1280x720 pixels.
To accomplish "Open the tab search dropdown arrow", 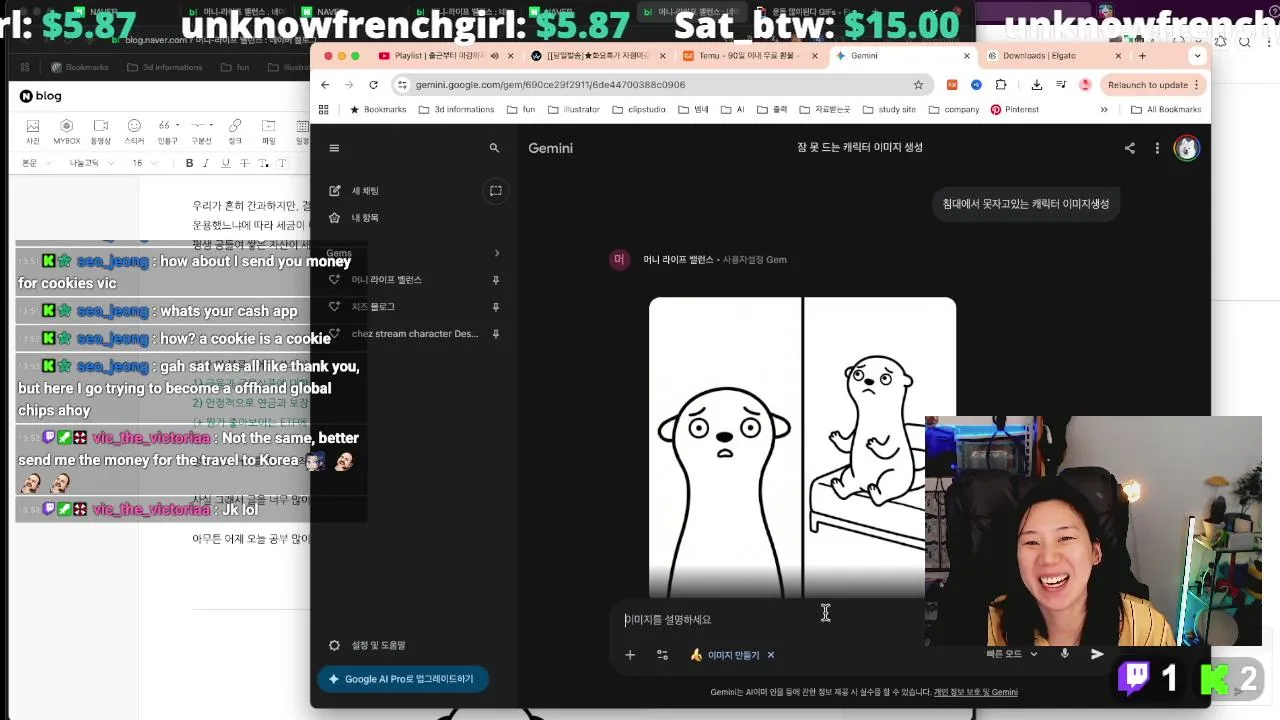I will pos(1197,56).
